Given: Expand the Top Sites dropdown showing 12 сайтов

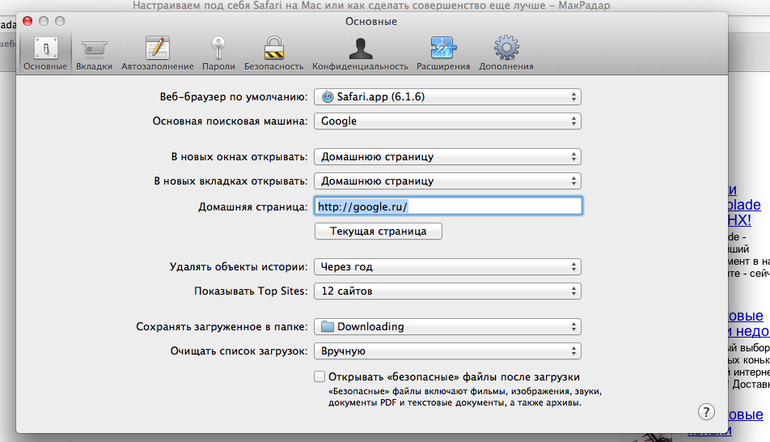Looking at the screenshot, I should coord(448,291).
